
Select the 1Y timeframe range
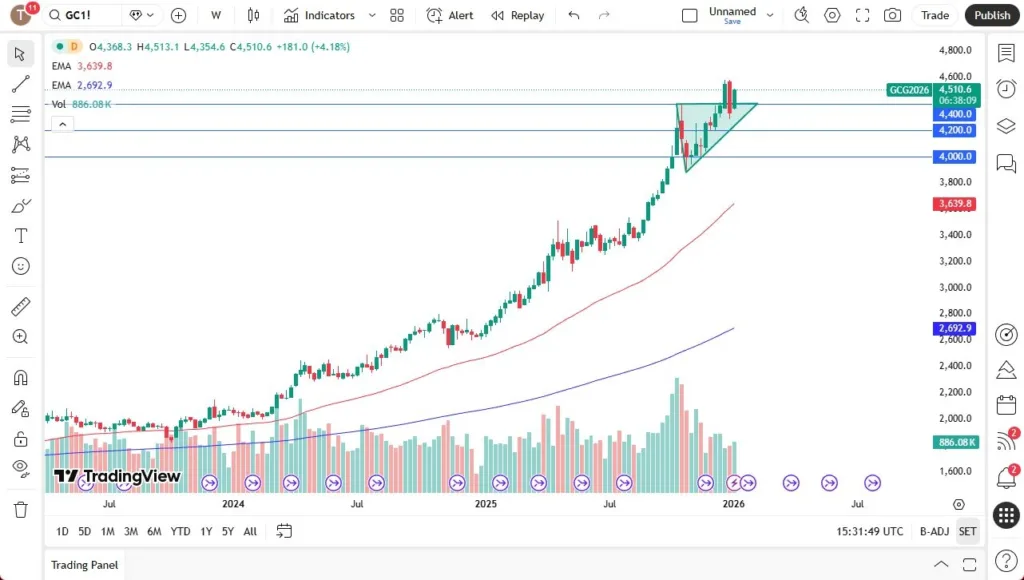pyautogui.click(x=206, y=532)
